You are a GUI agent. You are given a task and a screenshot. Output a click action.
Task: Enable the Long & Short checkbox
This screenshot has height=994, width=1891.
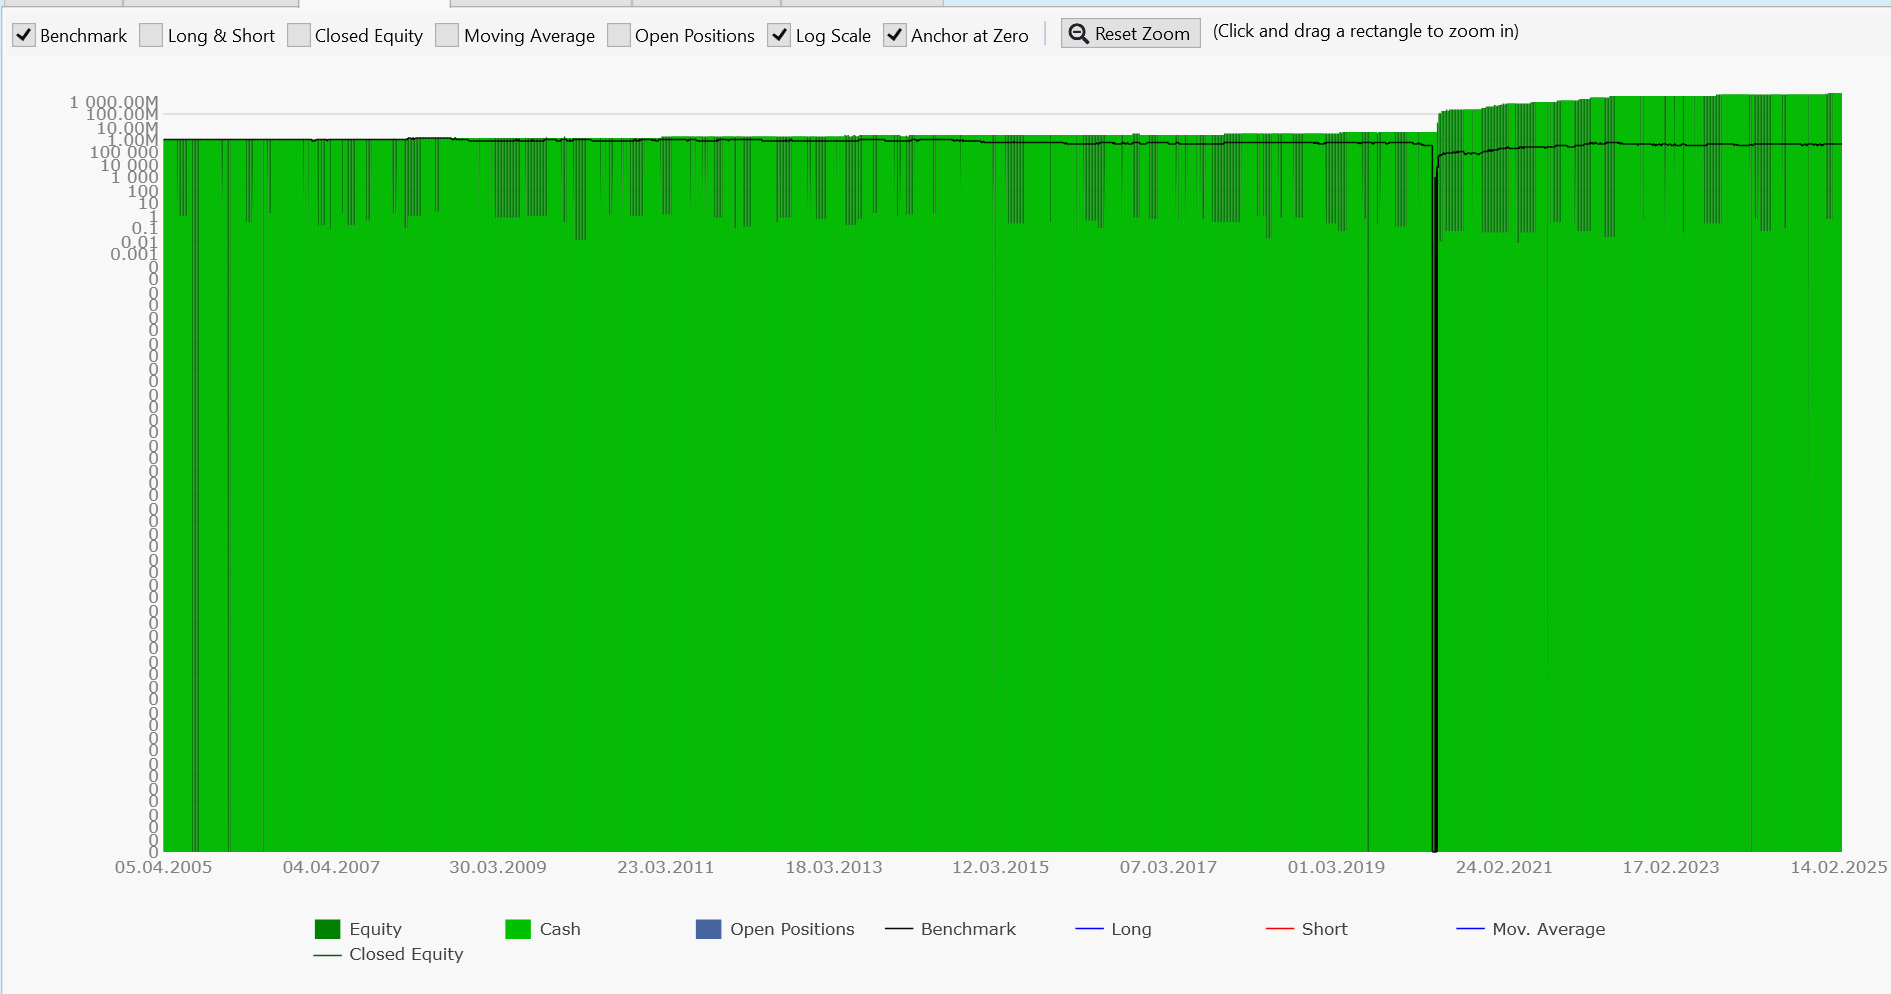click(151, 36)
